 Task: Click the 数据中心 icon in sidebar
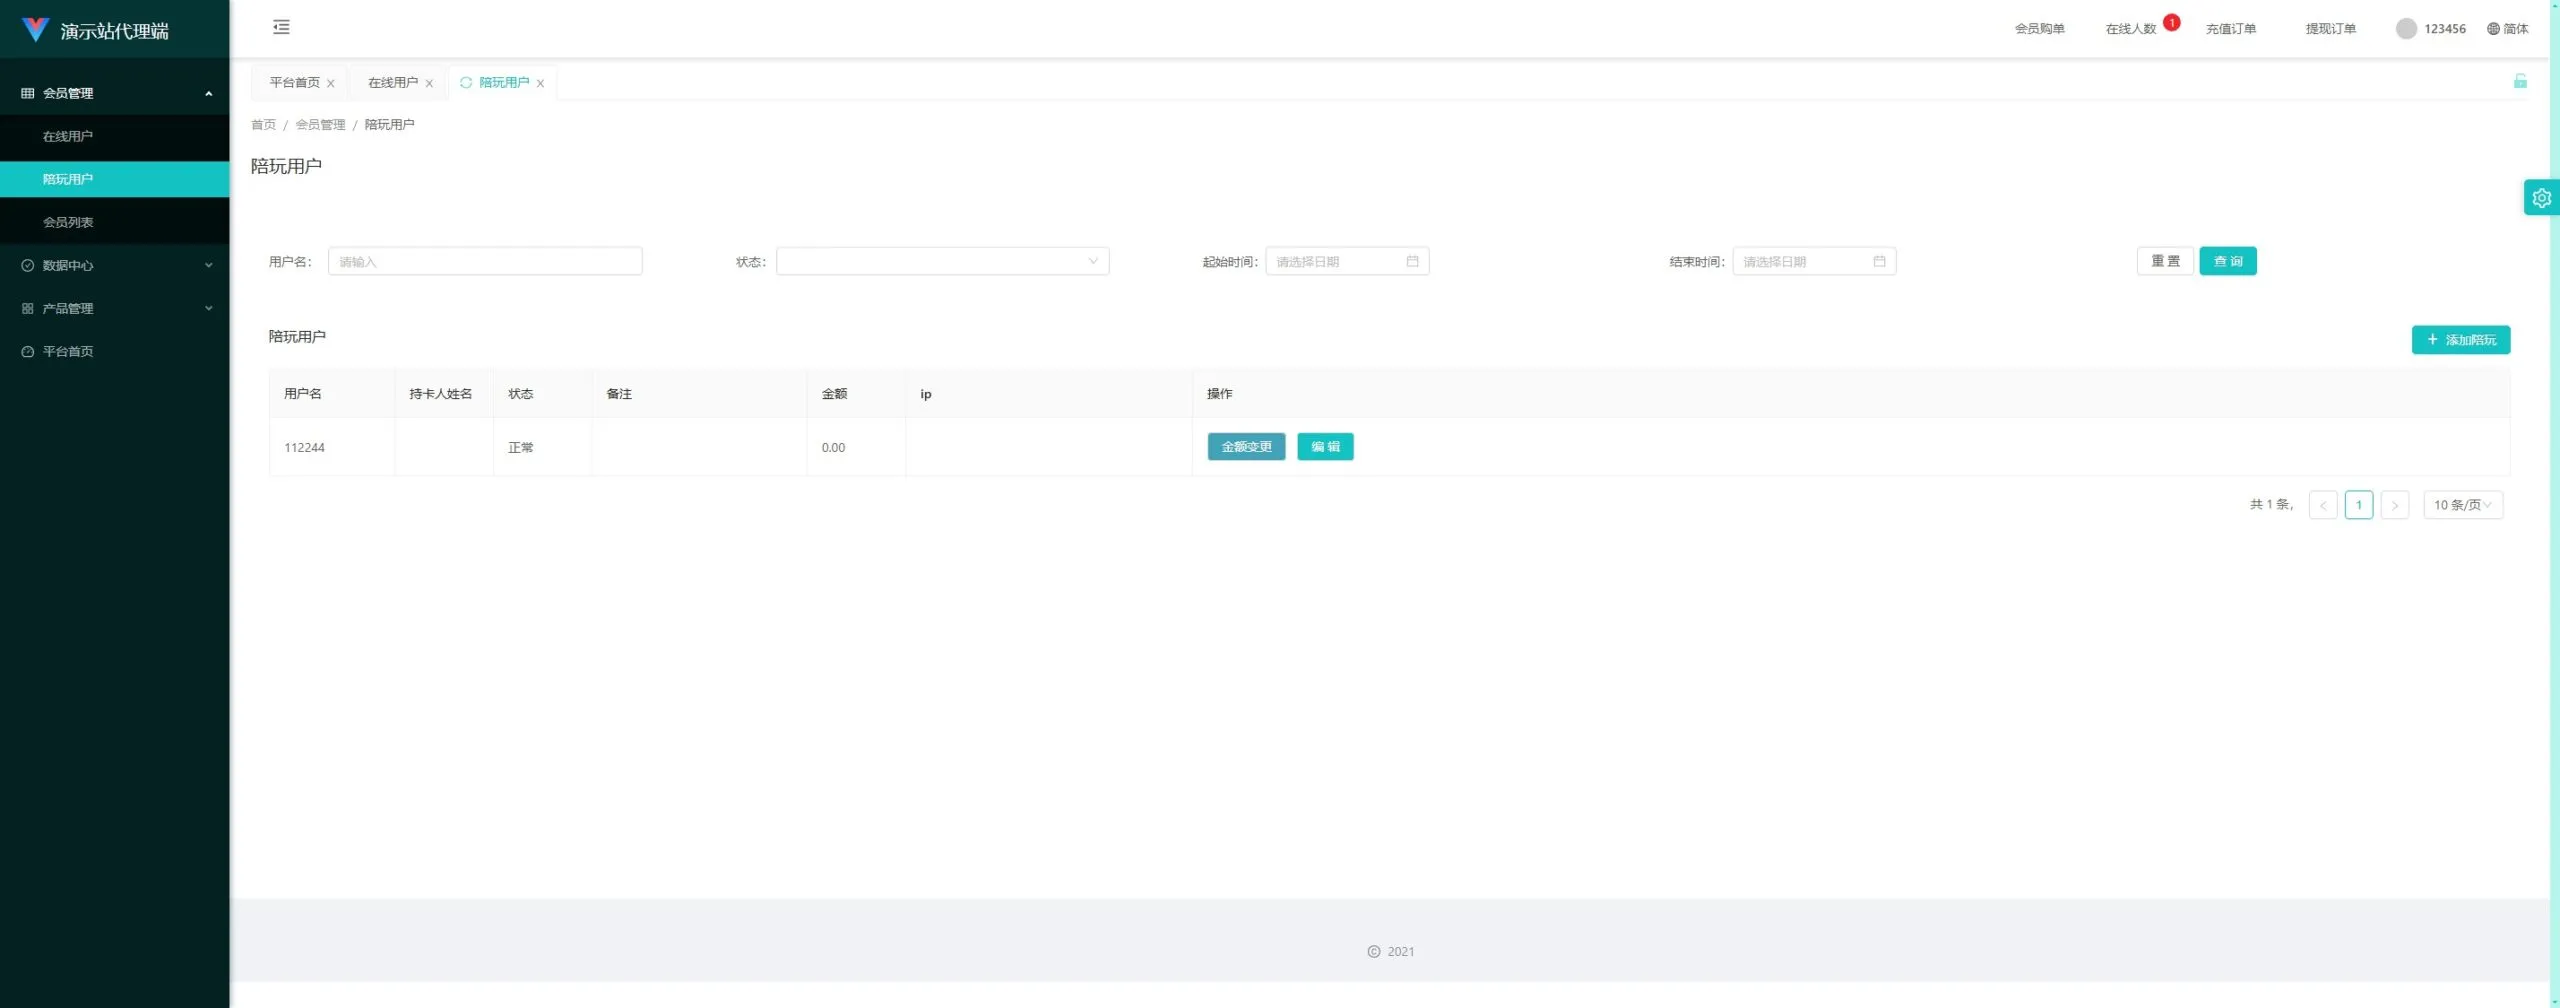tap(28, 265)
